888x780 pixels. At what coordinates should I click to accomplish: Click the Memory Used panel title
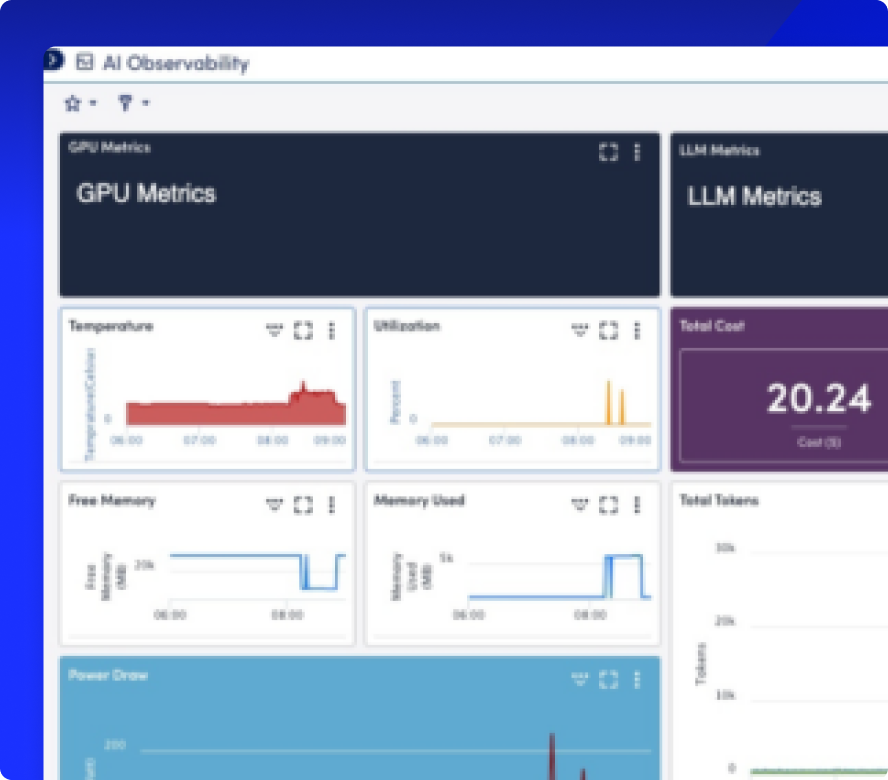[419, 500]
